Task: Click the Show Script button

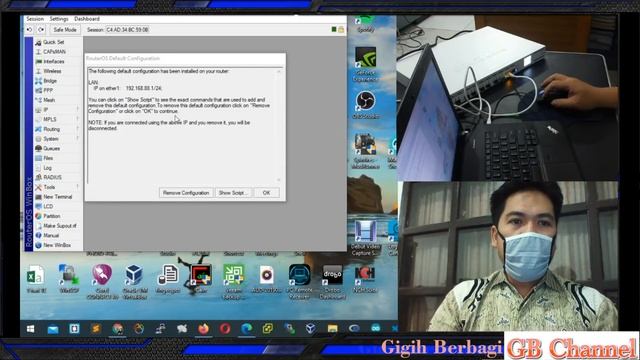Action: tap(233, 193)
